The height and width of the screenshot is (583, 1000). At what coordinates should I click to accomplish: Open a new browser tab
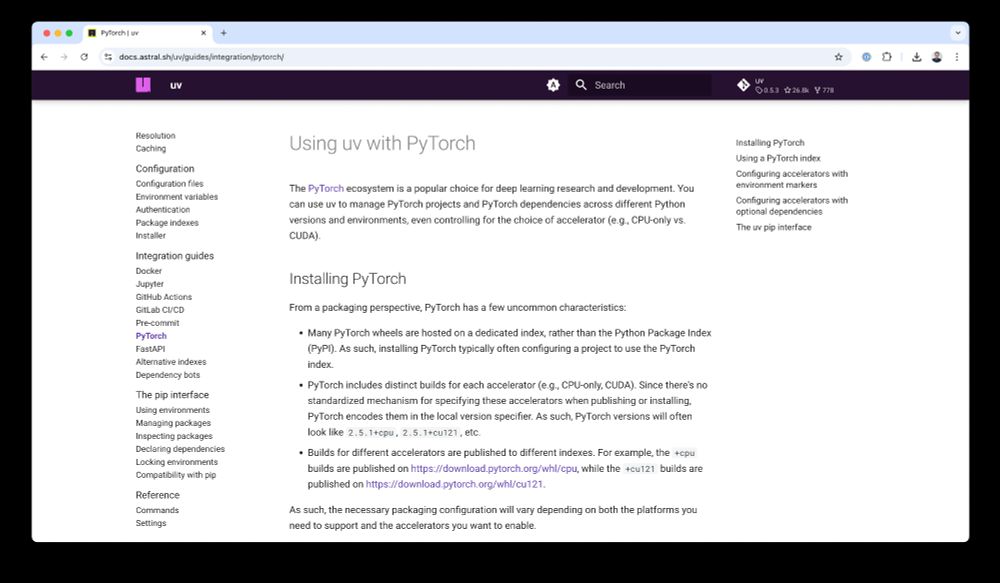click(223, 33)
